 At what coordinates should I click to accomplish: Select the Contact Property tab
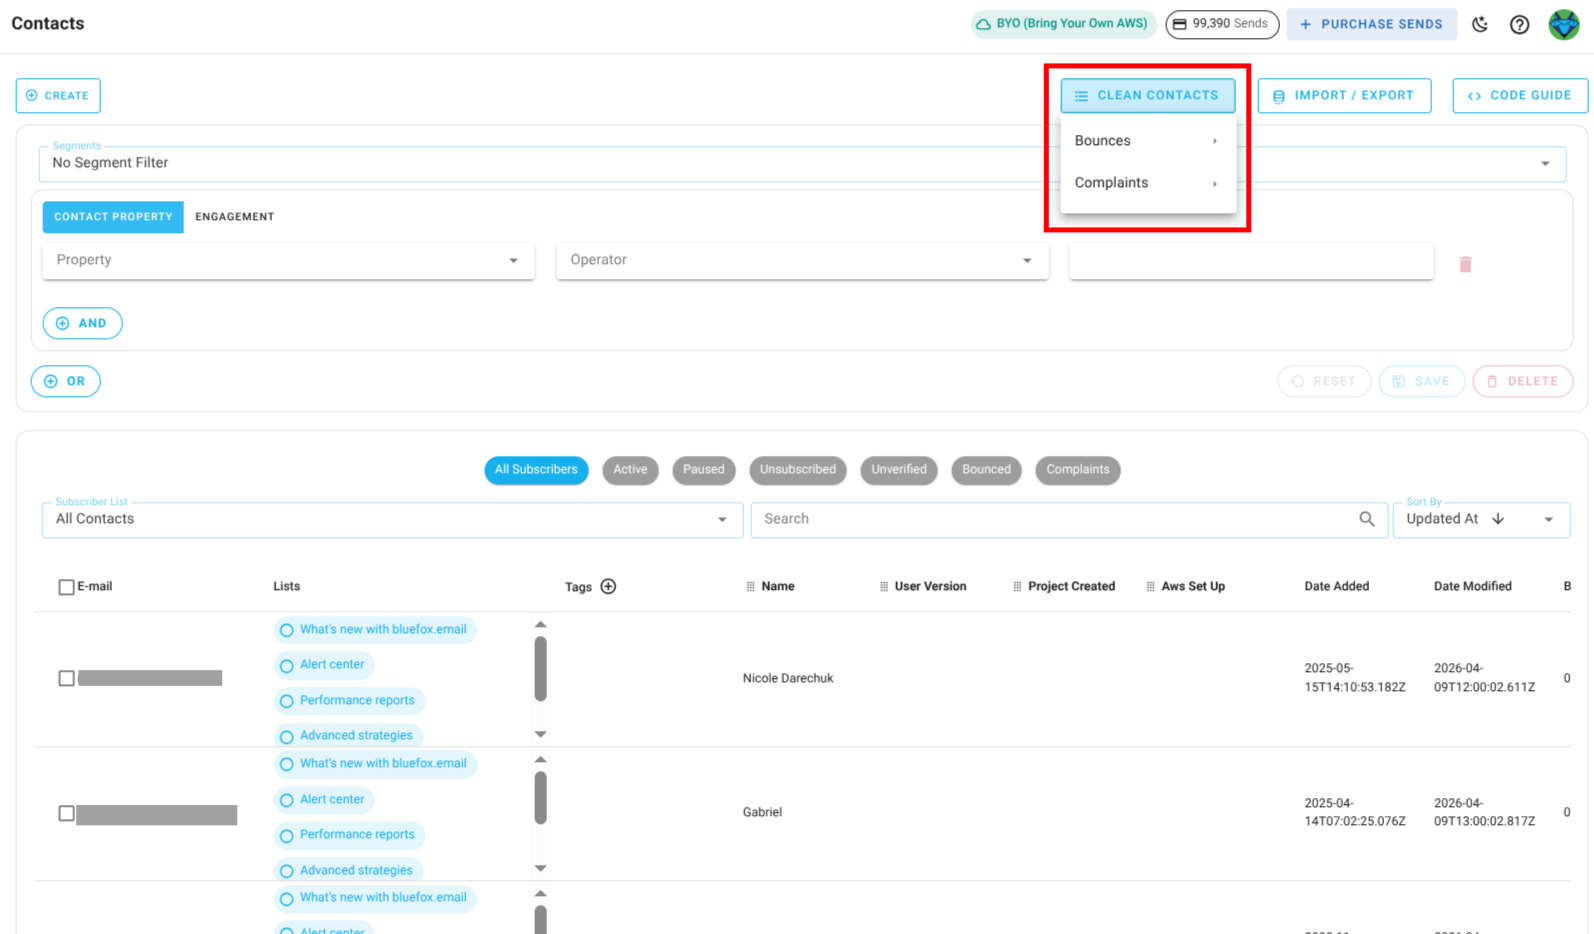tap(113, 217)
